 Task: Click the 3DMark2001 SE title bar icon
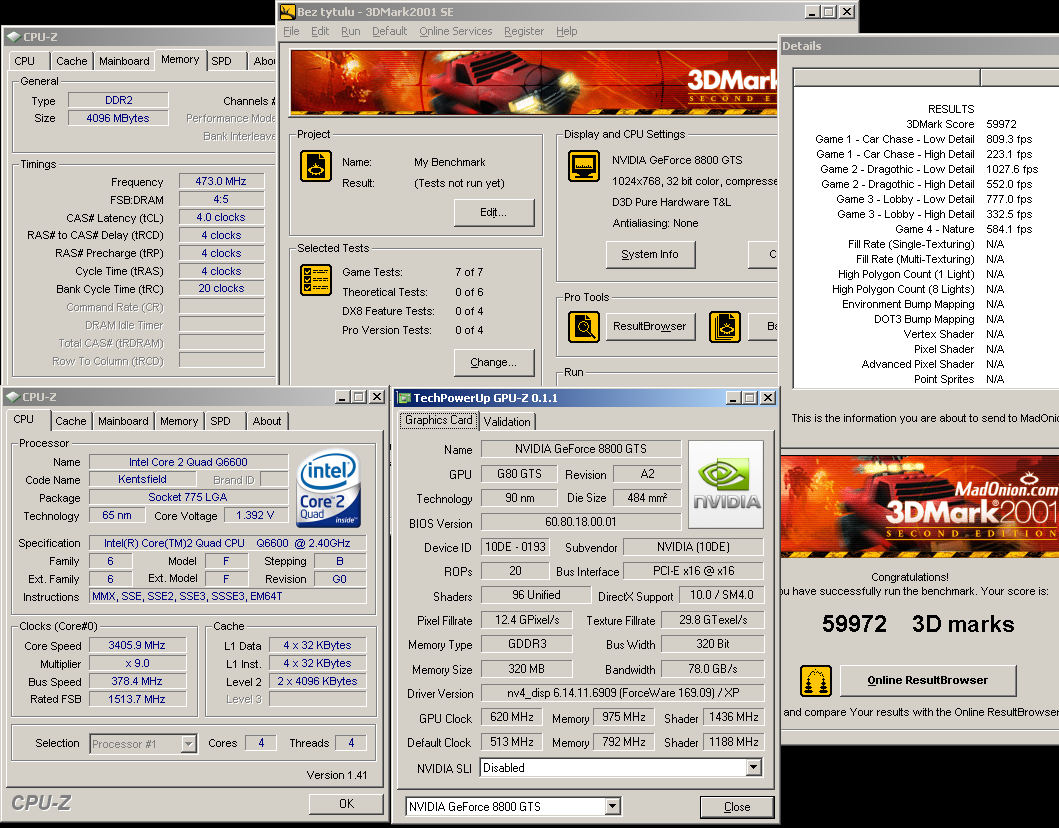(x=288, y=11)
